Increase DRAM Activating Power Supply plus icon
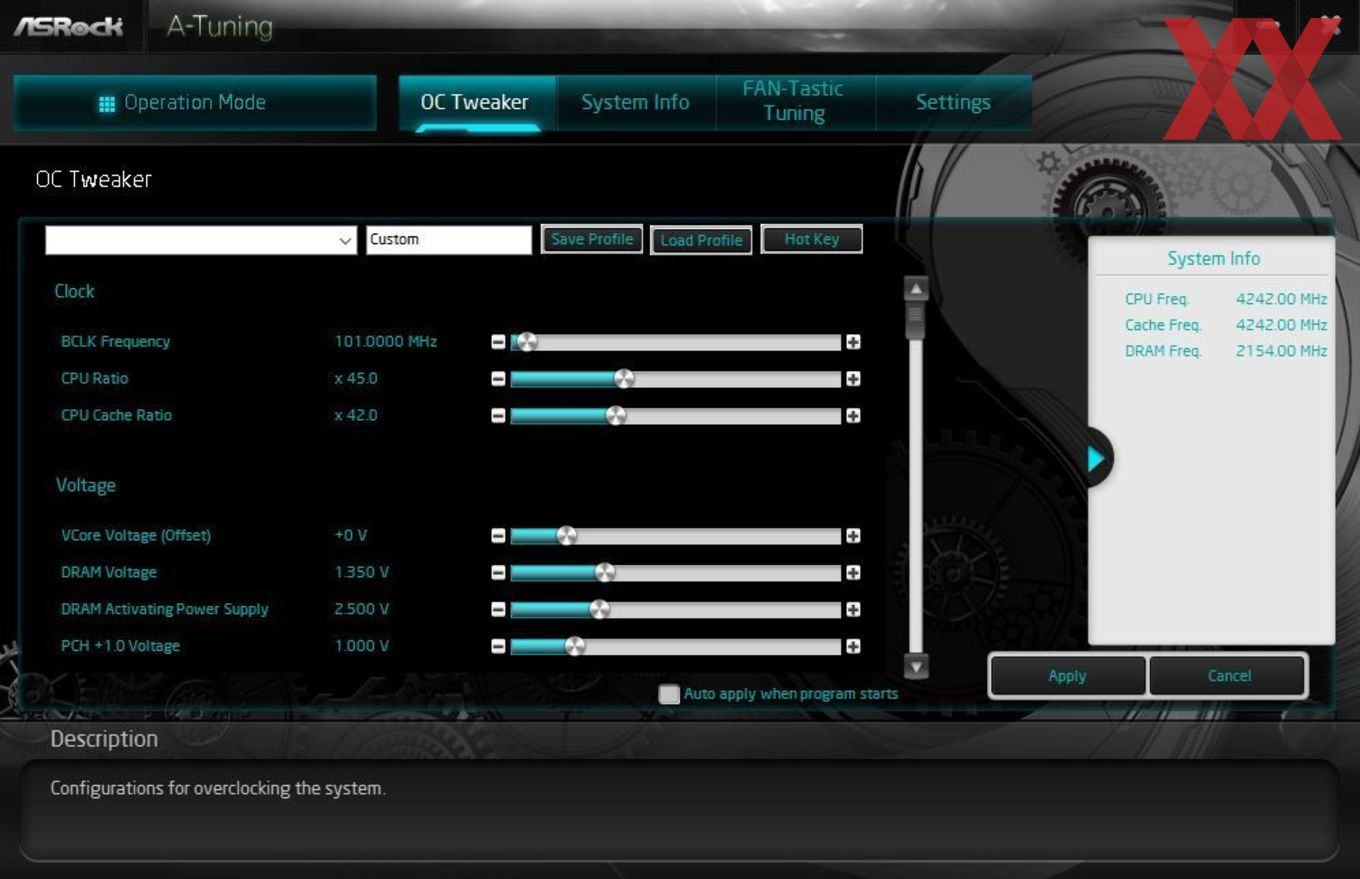 coord(853,610)
